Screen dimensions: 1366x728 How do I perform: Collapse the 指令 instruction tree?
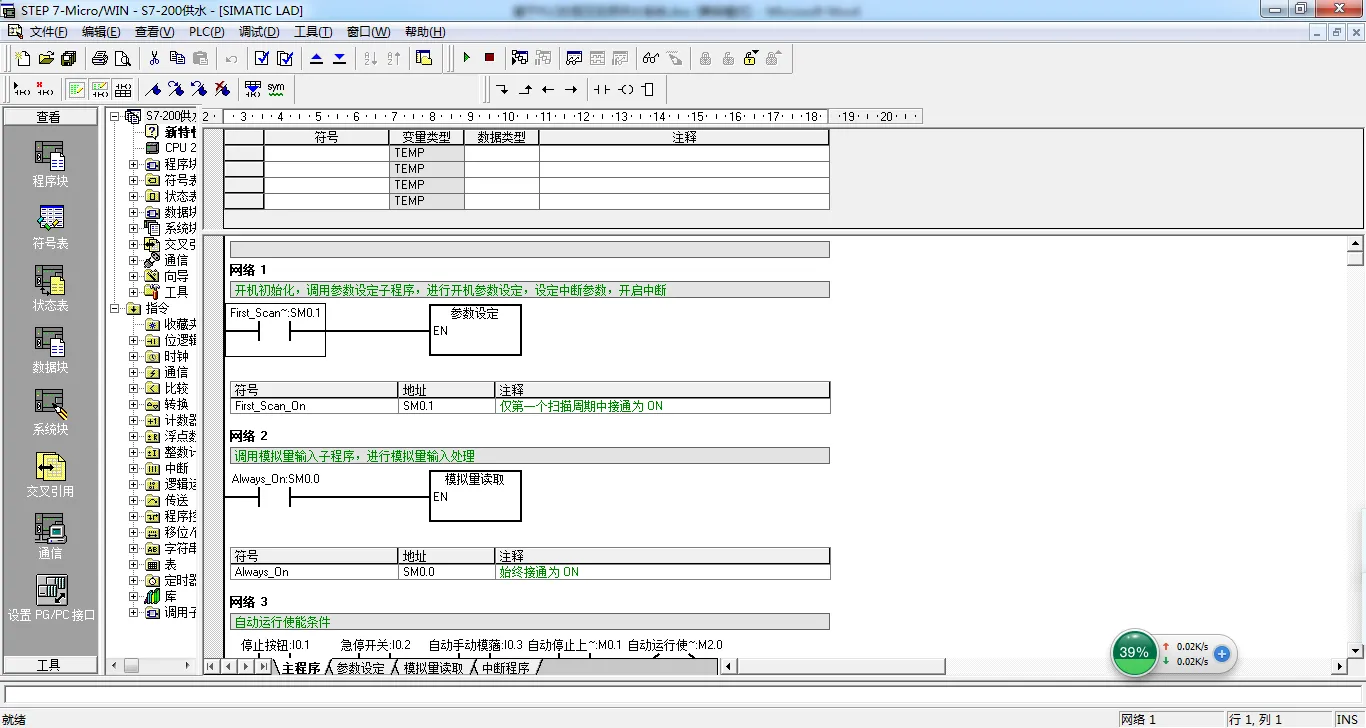[115, 308]
